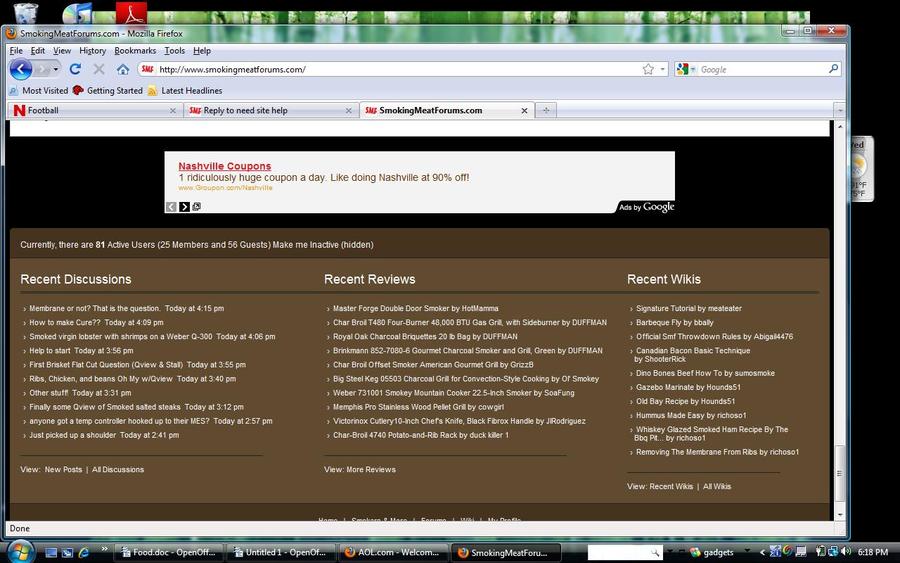Open the Latest Headlines live bookmark
The image size is (900, 563).
pyautogui.click(x=185, y=91)
